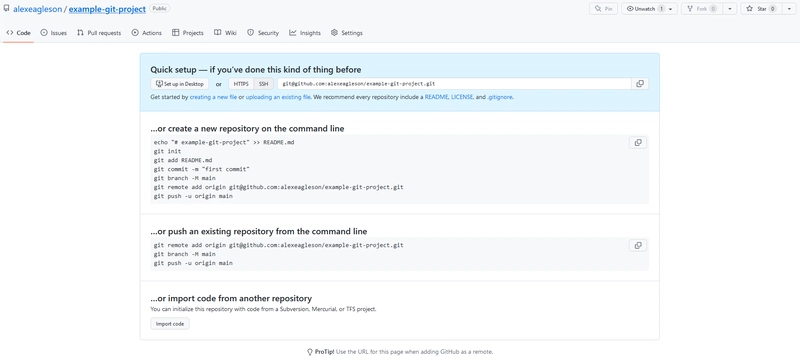The width and height of the screenshot is (800, 361).
Task: Pin this repository
Action: (x=603, y=9)
